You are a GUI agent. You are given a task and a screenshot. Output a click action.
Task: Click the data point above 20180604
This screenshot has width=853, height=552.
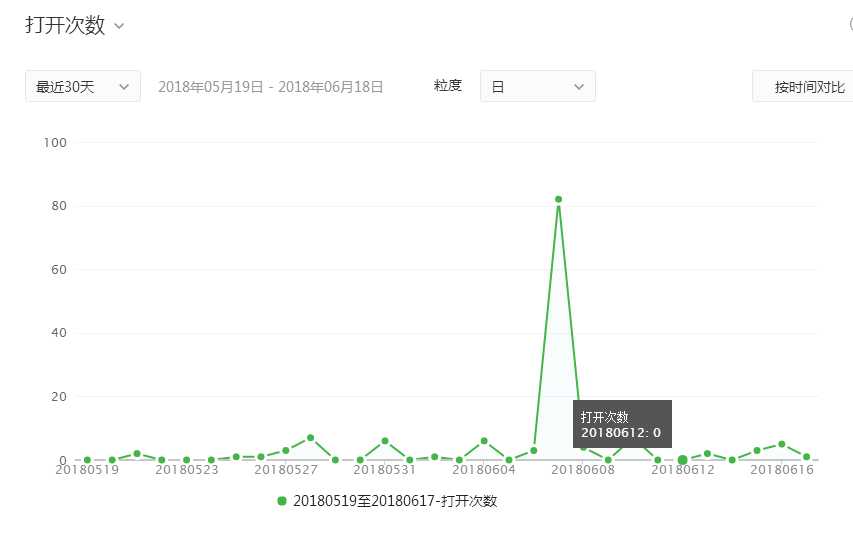coord(484,441)
